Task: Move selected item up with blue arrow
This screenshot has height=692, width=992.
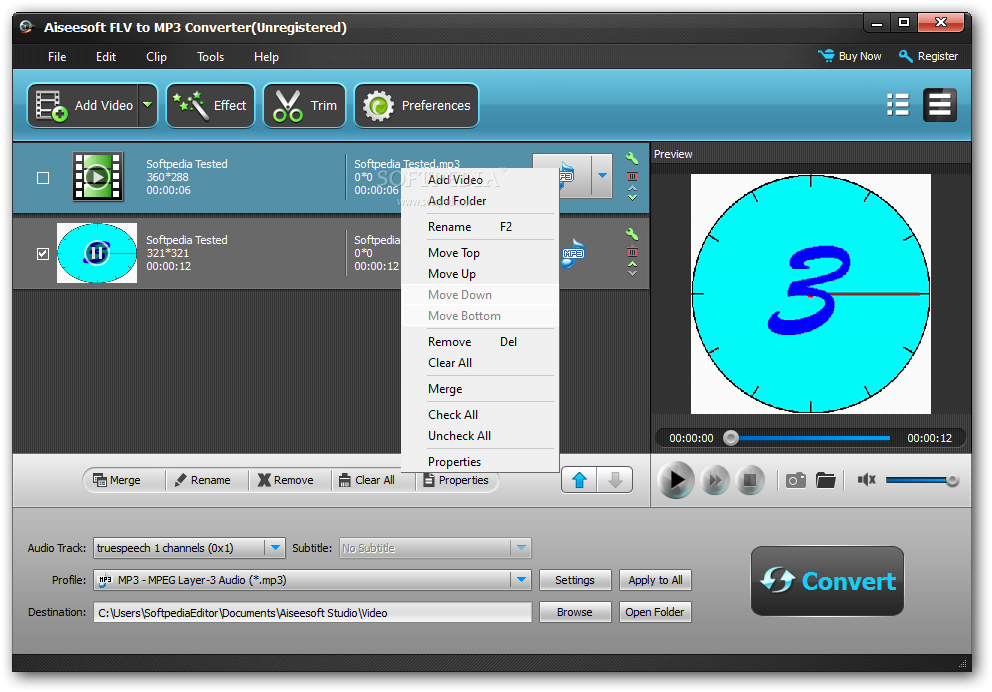Action: click(580, 480)
